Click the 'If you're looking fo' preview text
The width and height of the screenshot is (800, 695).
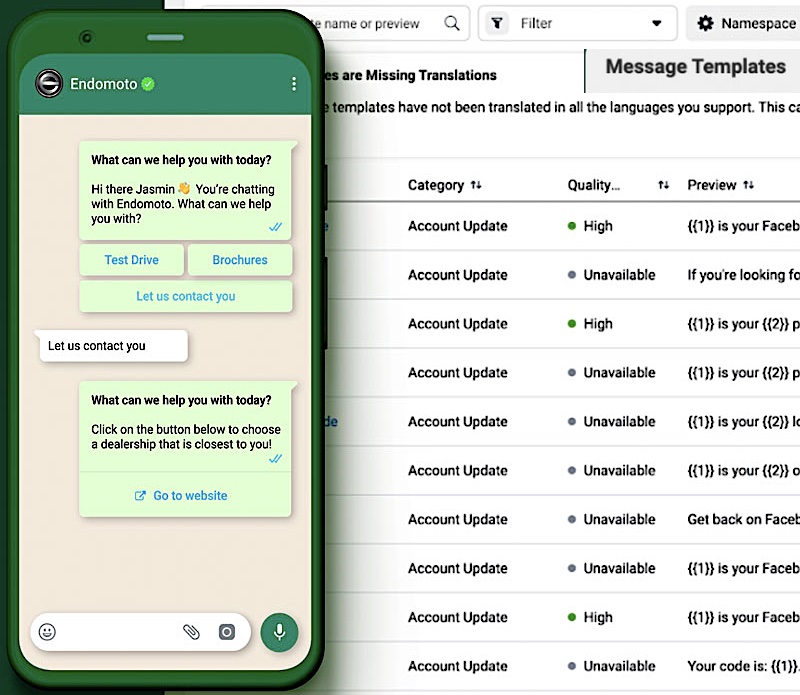[743, 275]
